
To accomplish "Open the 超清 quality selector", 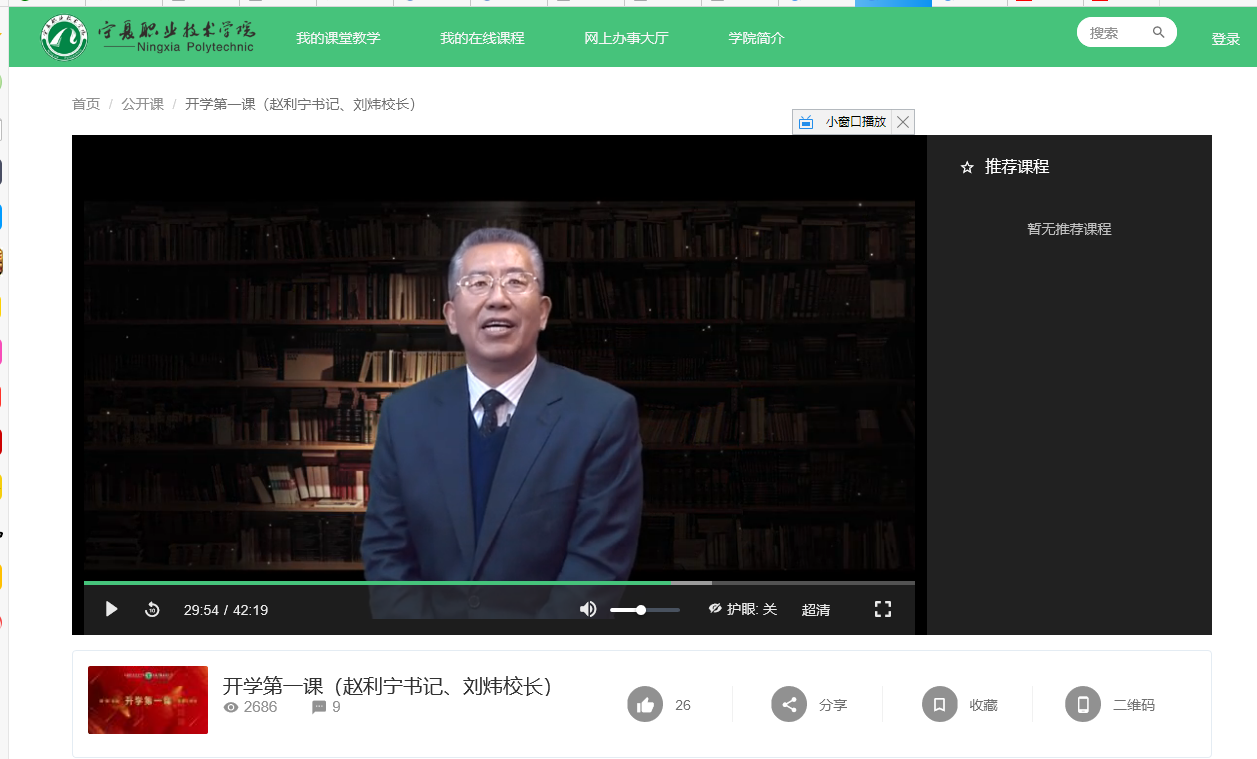I will point(816,610).
